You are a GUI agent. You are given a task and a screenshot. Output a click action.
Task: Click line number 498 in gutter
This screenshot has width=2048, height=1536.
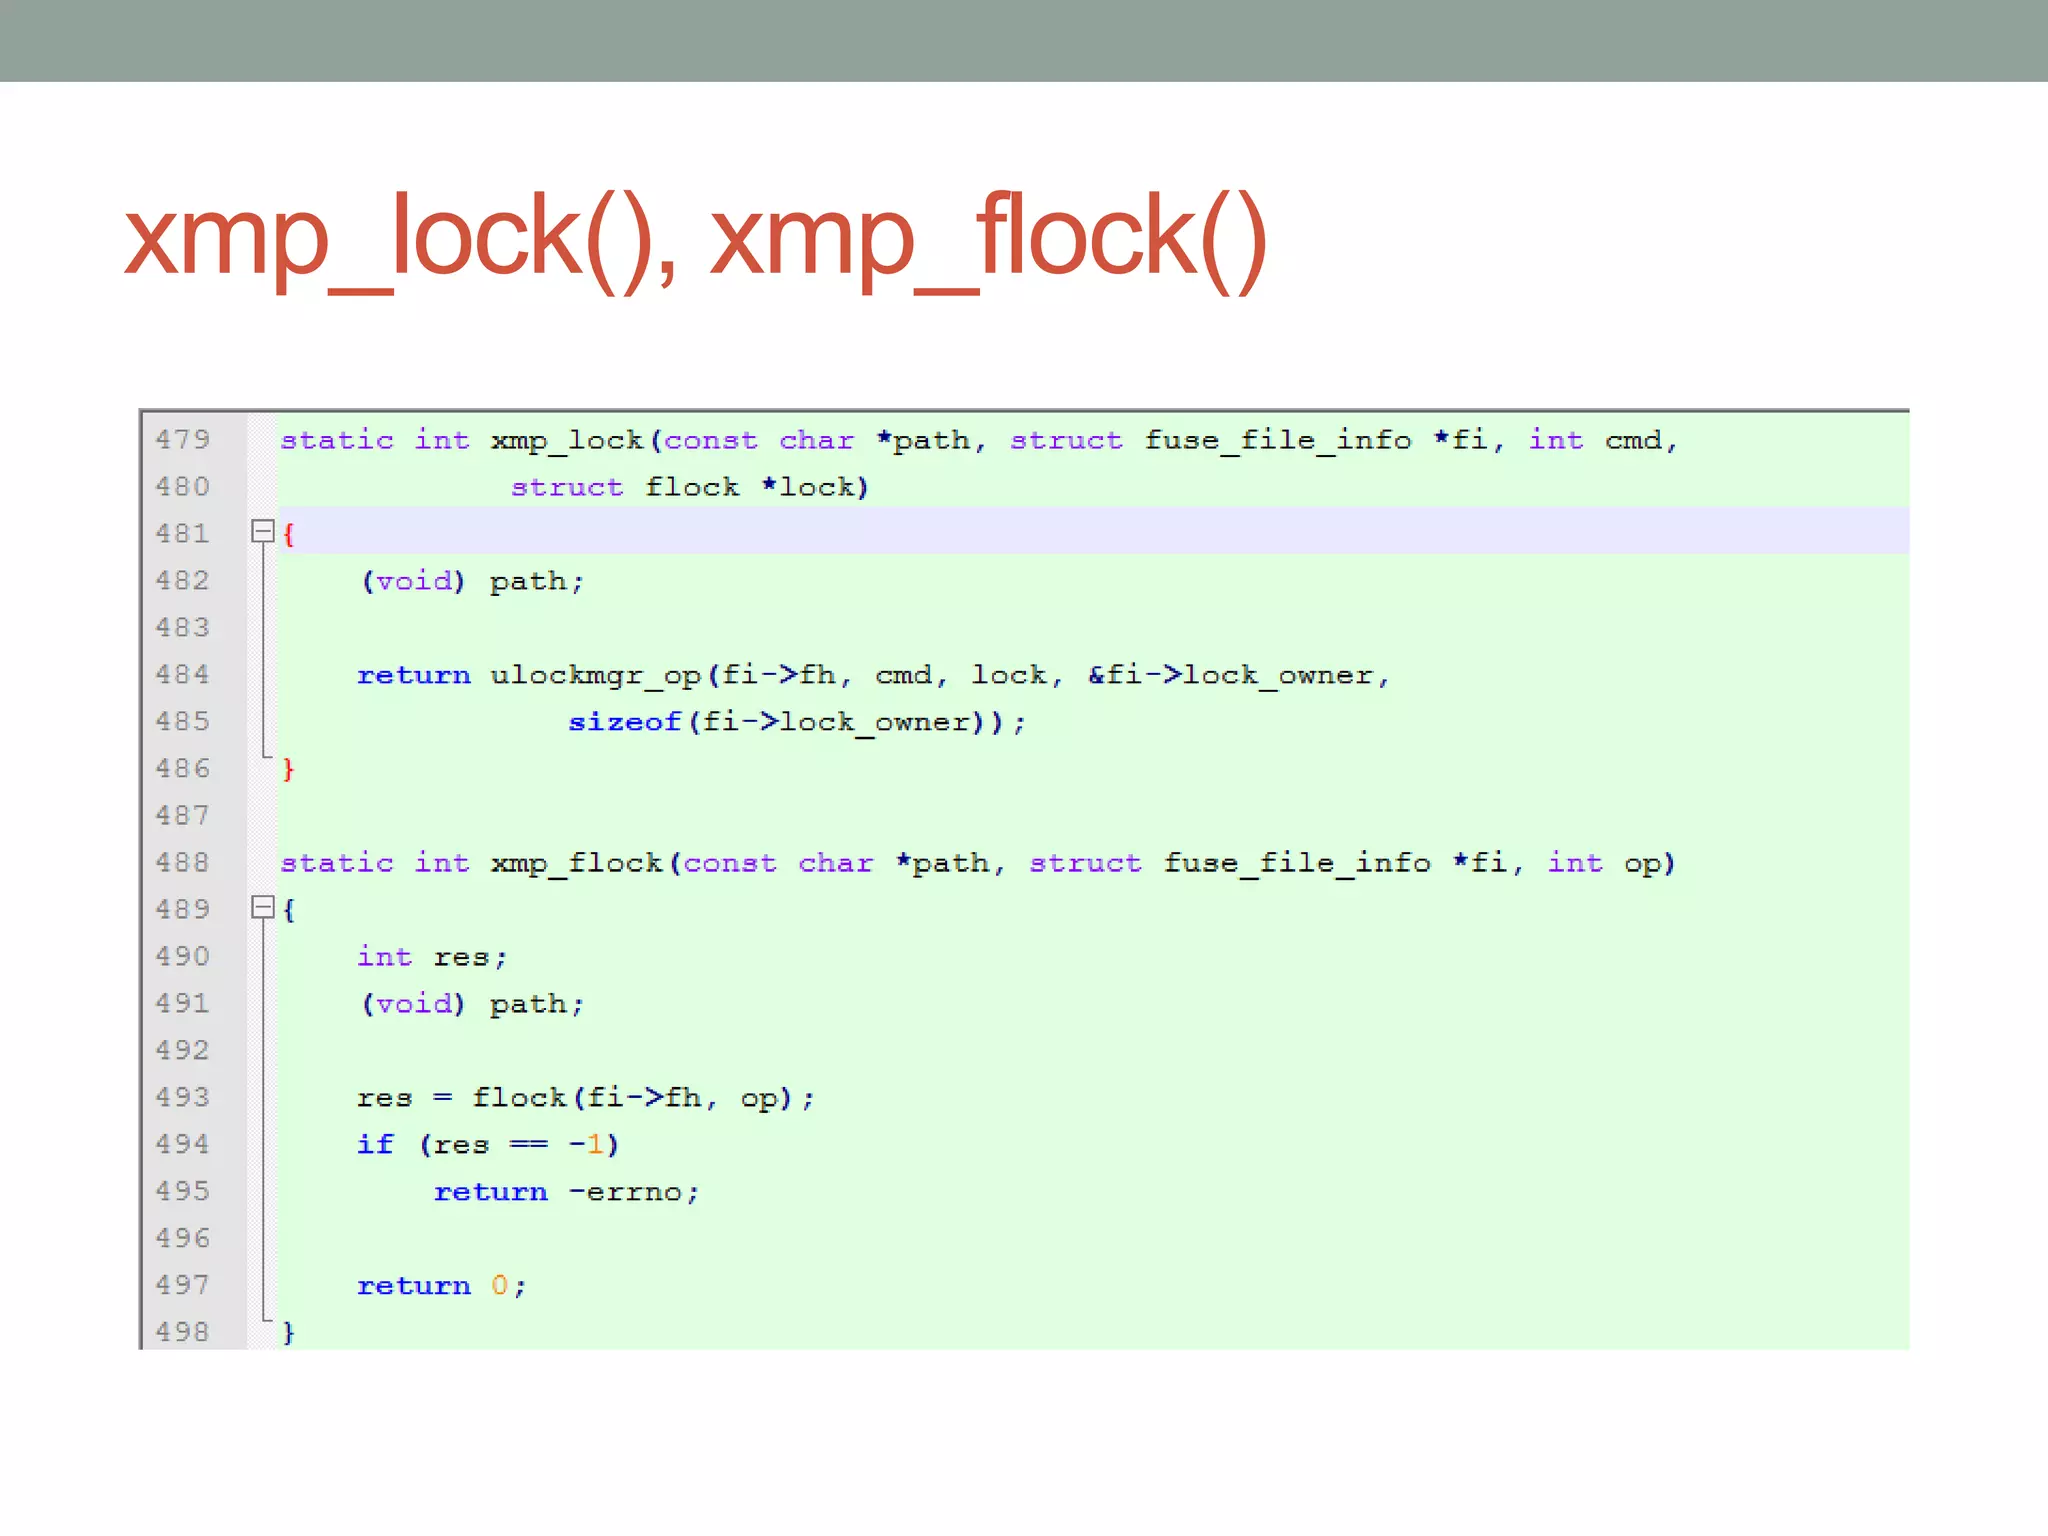click(x=183, y=1332)
